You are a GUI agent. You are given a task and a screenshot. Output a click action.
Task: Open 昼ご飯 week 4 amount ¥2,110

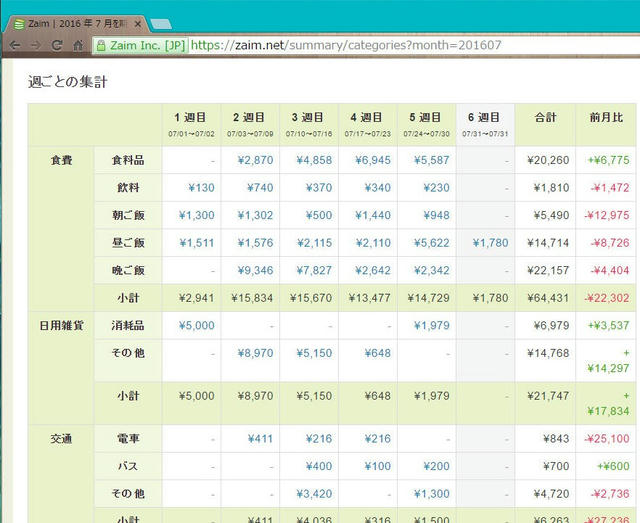[x=373, y=243]
